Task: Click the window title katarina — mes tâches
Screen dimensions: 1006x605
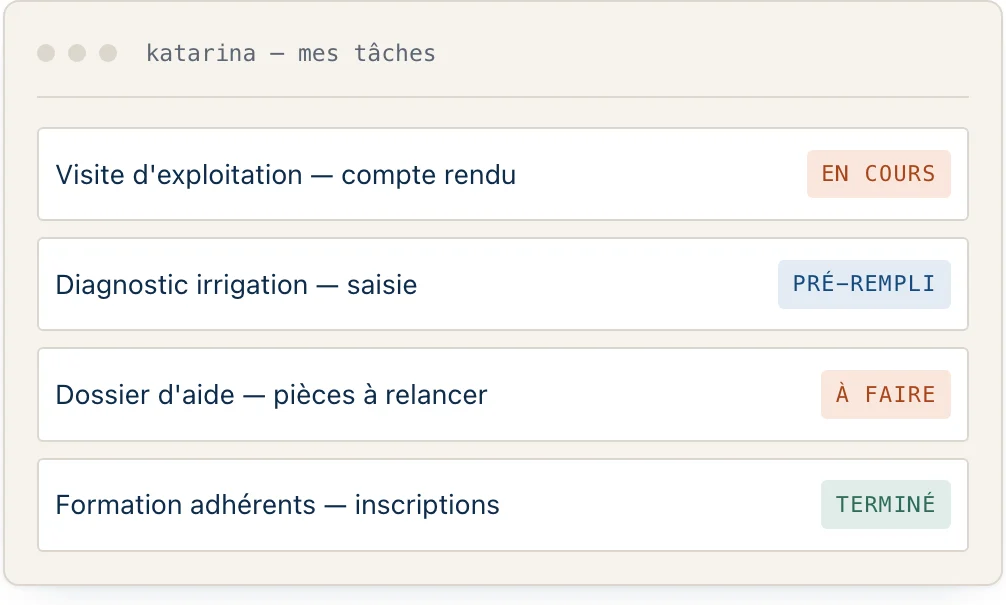Action: 291,53
